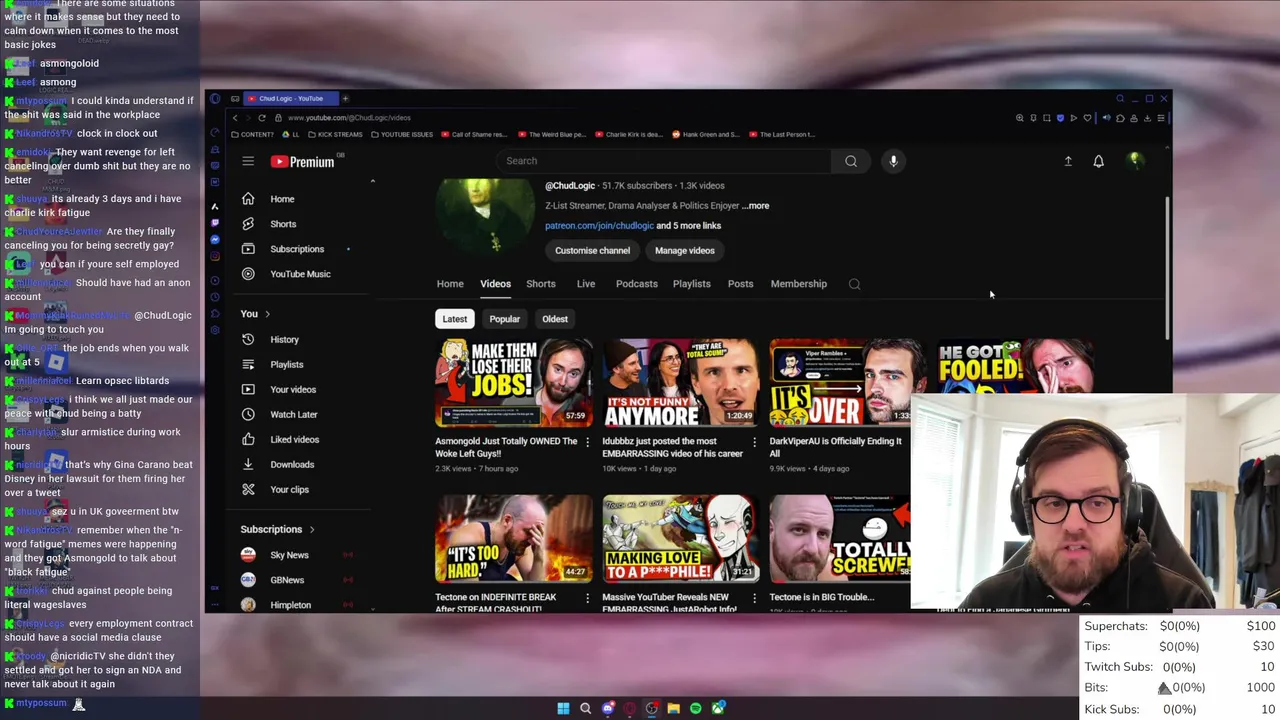Image resolution: width=1280 pixels, height=720 pixels.
Task: Open Discord from the taskbar
Action: 607,708
